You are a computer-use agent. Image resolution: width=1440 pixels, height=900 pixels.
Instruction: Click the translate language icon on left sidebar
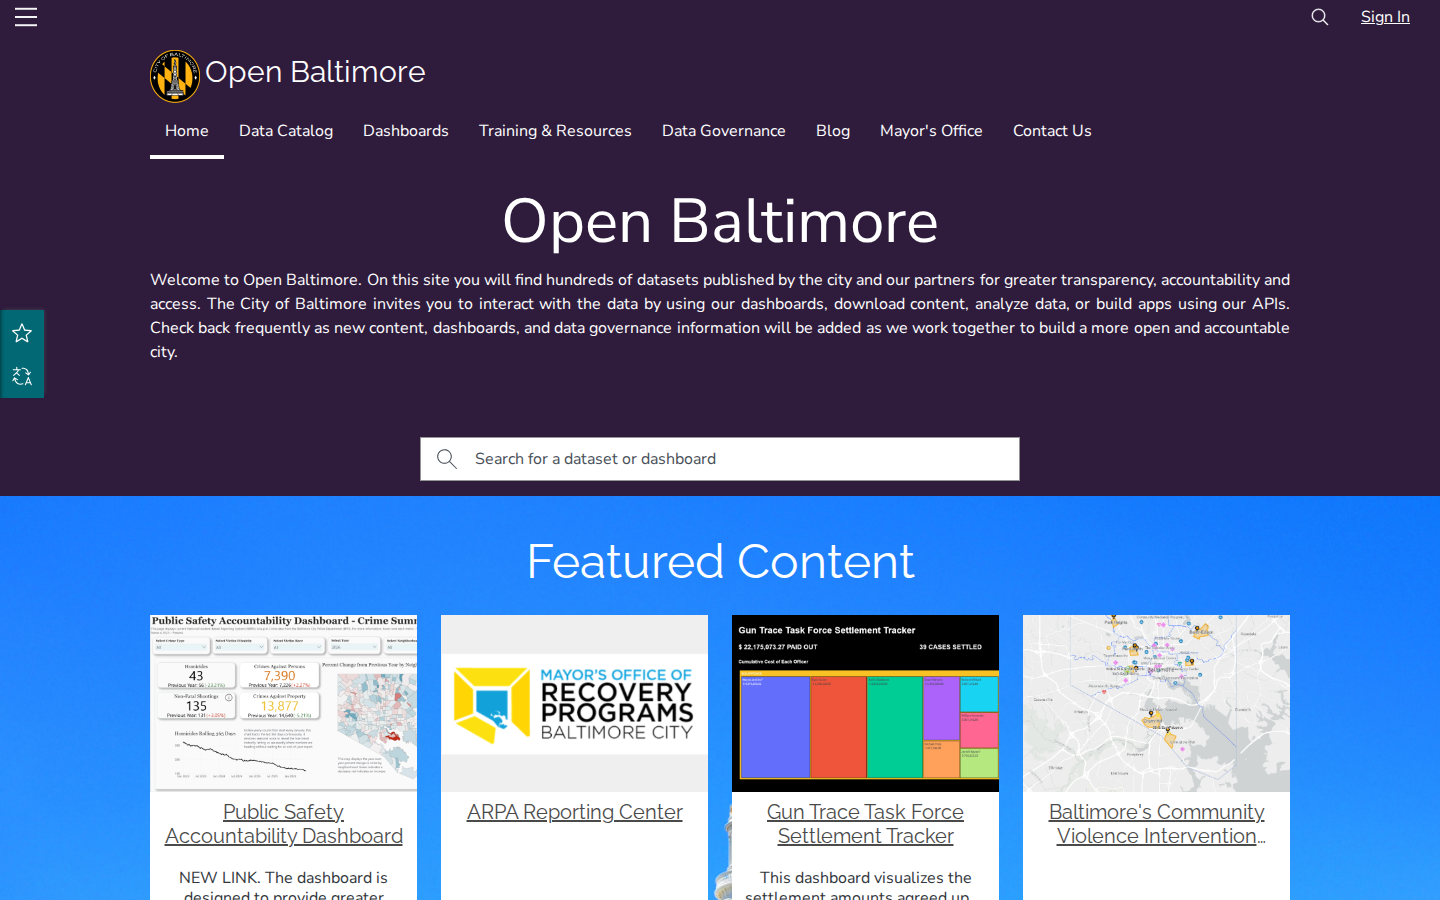(22, 376)
